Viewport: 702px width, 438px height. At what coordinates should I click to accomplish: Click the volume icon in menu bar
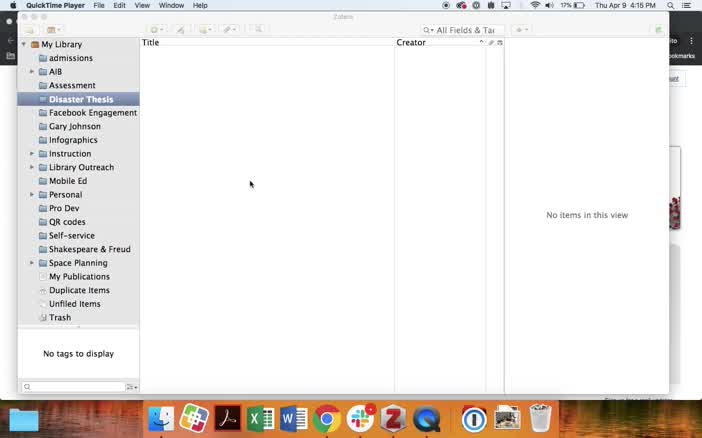(550, 5)
